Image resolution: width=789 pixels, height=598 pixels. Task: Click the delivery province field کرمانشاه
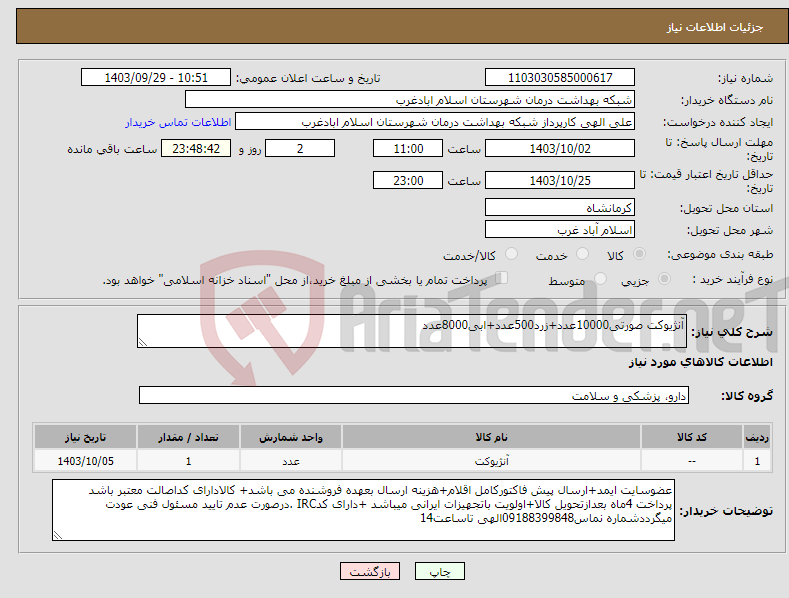[560, 207]
